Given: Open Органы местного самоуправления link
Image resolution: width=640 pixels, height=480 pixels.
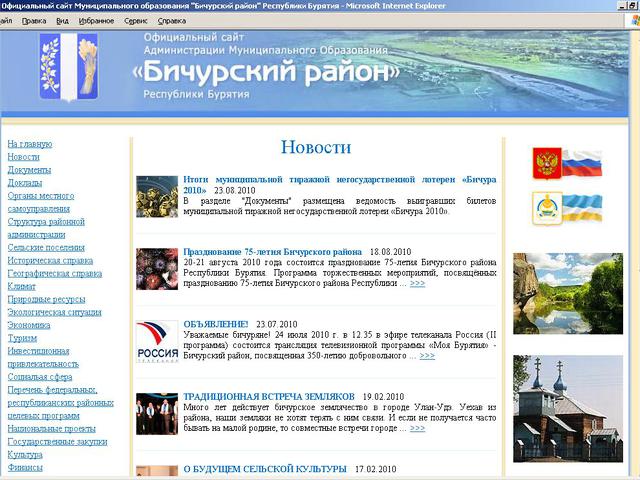Looking at the screenshot, I should (41, 202).
